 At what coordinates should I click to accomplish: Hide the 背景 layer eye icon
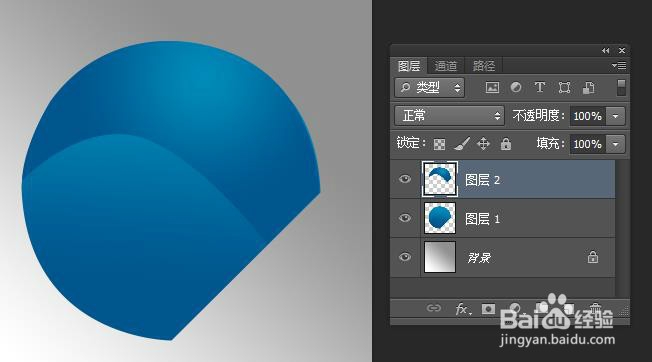[405, 257]
